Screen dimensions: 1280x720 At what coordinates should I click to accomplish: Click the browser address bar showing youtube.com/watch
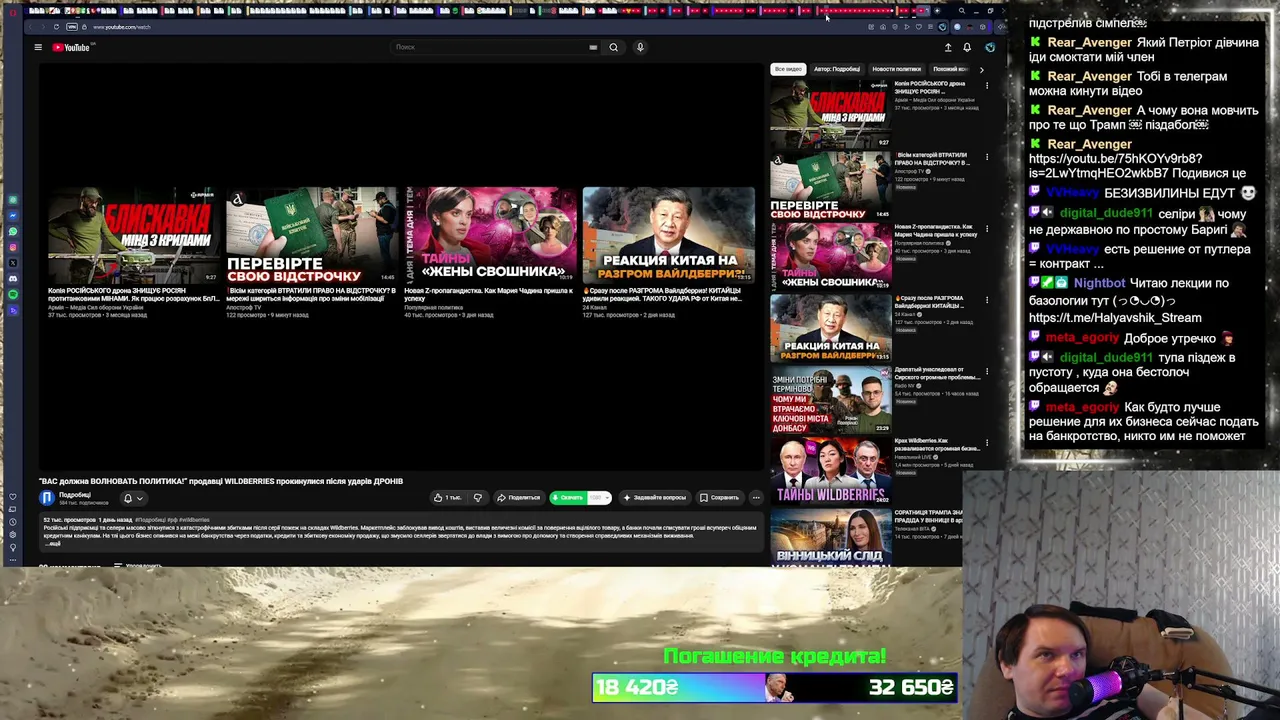tap(121, 27)
